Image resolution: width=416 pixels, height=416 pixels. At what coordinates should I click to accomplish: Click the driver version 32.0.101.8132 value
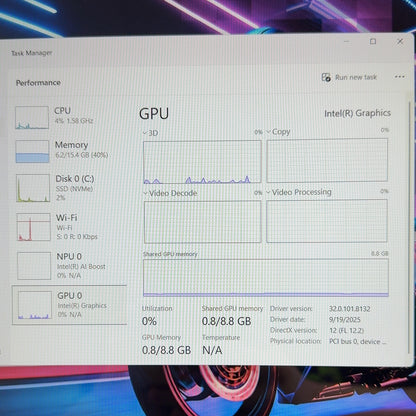(350, 309)
